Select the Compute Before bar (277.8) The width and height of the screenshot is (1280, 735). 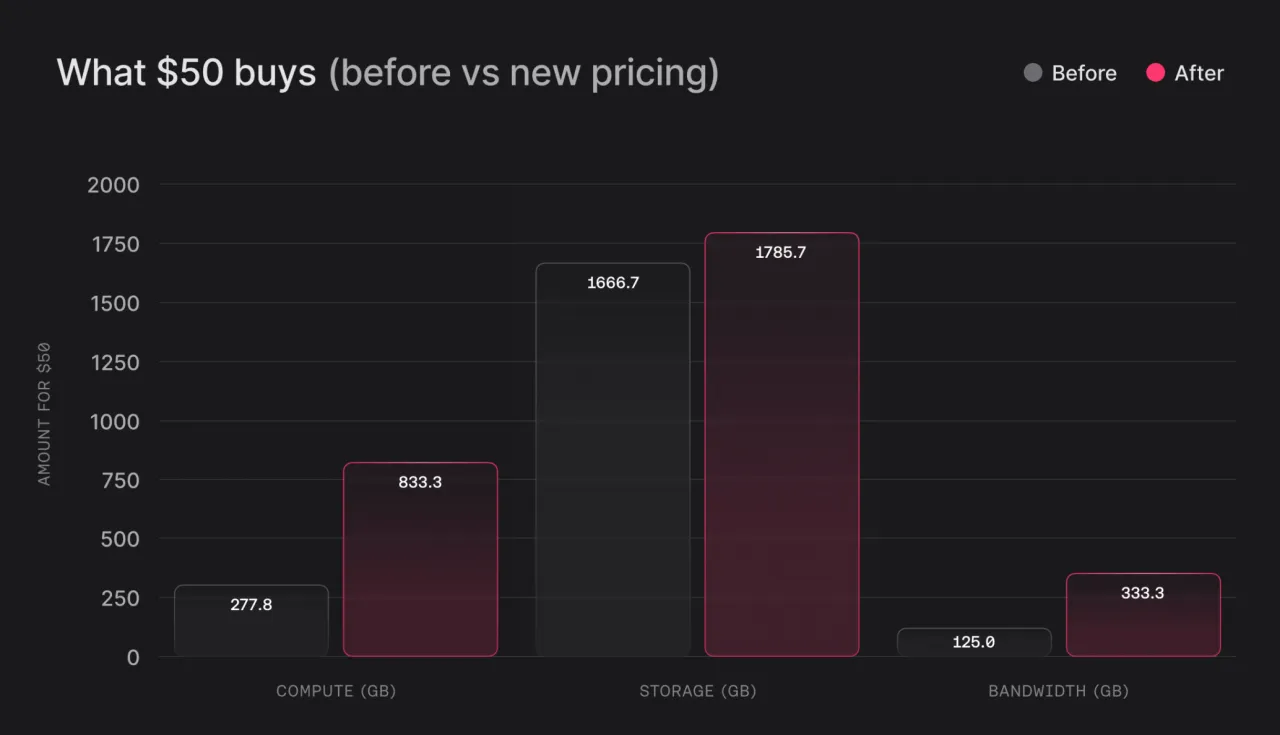(x=251, y=621)
